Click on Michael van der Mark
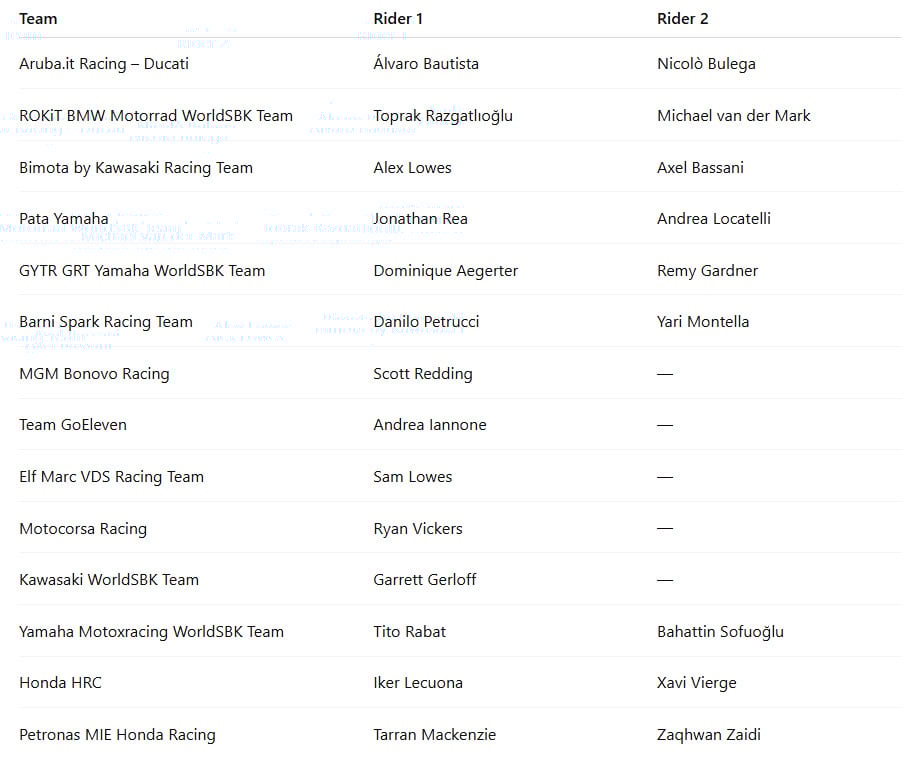This screenshot has height=784, width=915. click(733, 116)
